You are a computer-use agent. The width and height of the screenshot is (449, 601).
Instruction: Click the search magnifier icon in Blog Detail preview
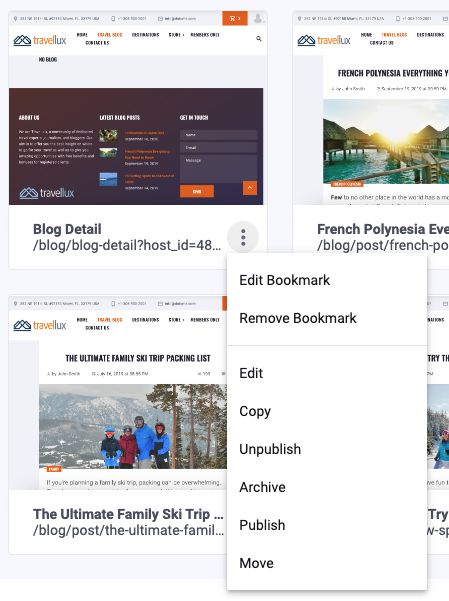point(259,39)
